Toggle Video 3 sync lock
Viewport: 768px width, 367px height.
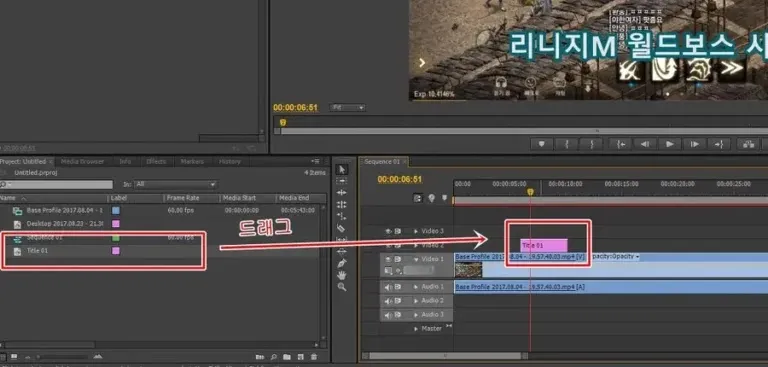click(398, 231)
